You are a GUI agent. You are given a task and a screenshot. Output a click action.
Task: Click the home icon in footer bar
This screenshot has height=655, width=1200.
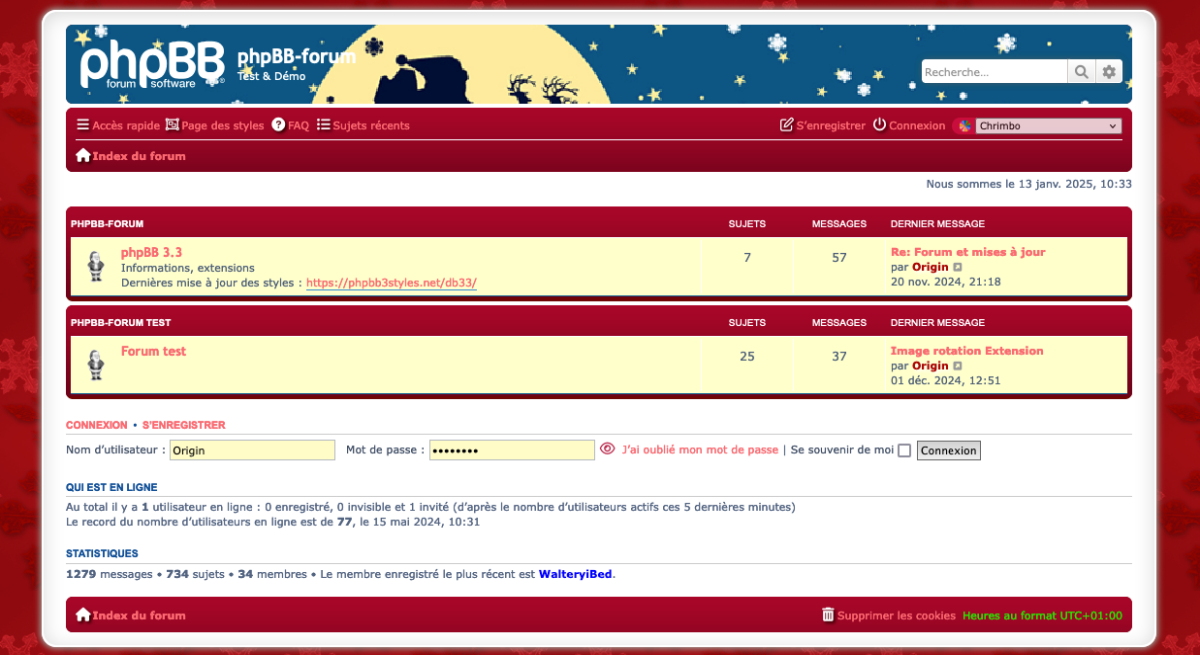click(x=83, y=615)
